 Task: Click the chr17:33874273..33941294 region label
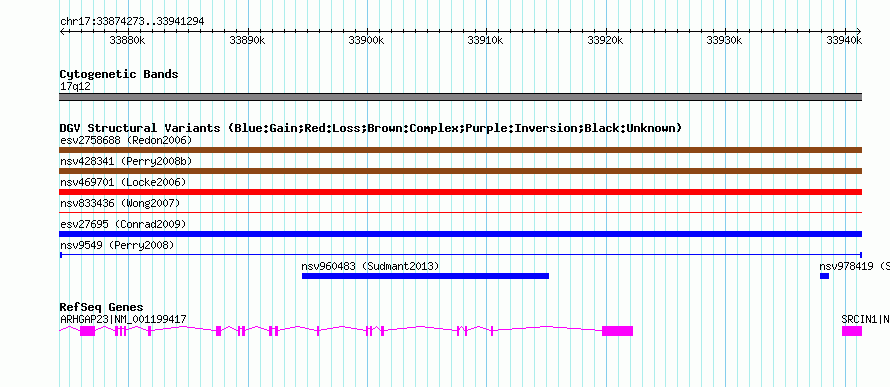(132, 21)
